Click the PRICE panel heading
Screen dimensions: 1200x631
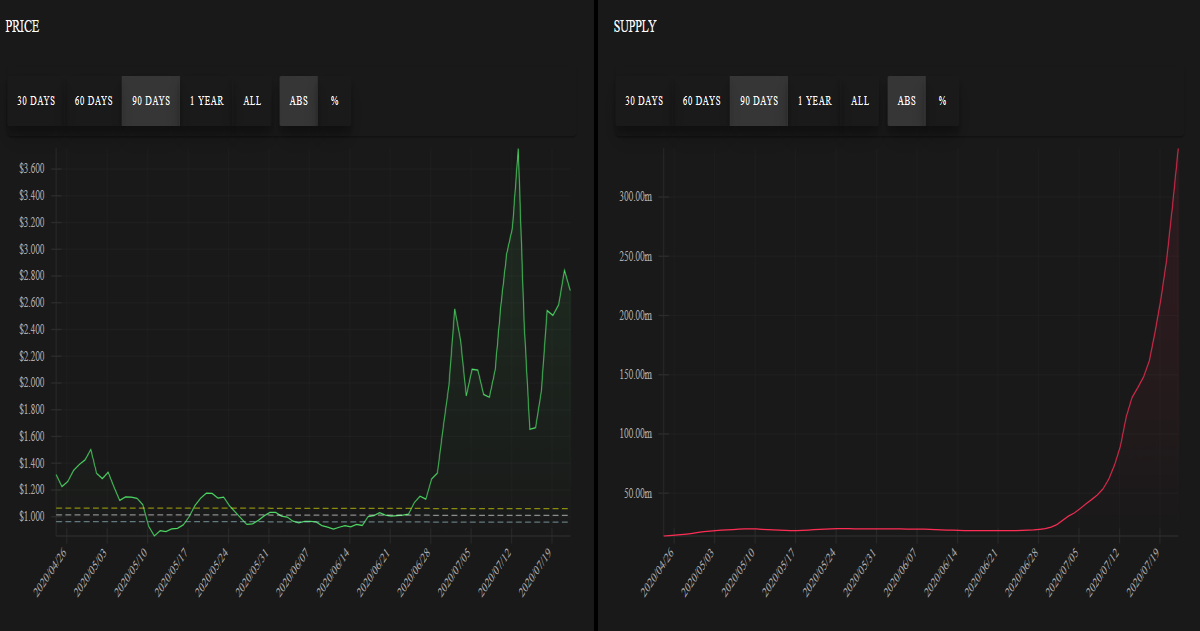[22, 27]
